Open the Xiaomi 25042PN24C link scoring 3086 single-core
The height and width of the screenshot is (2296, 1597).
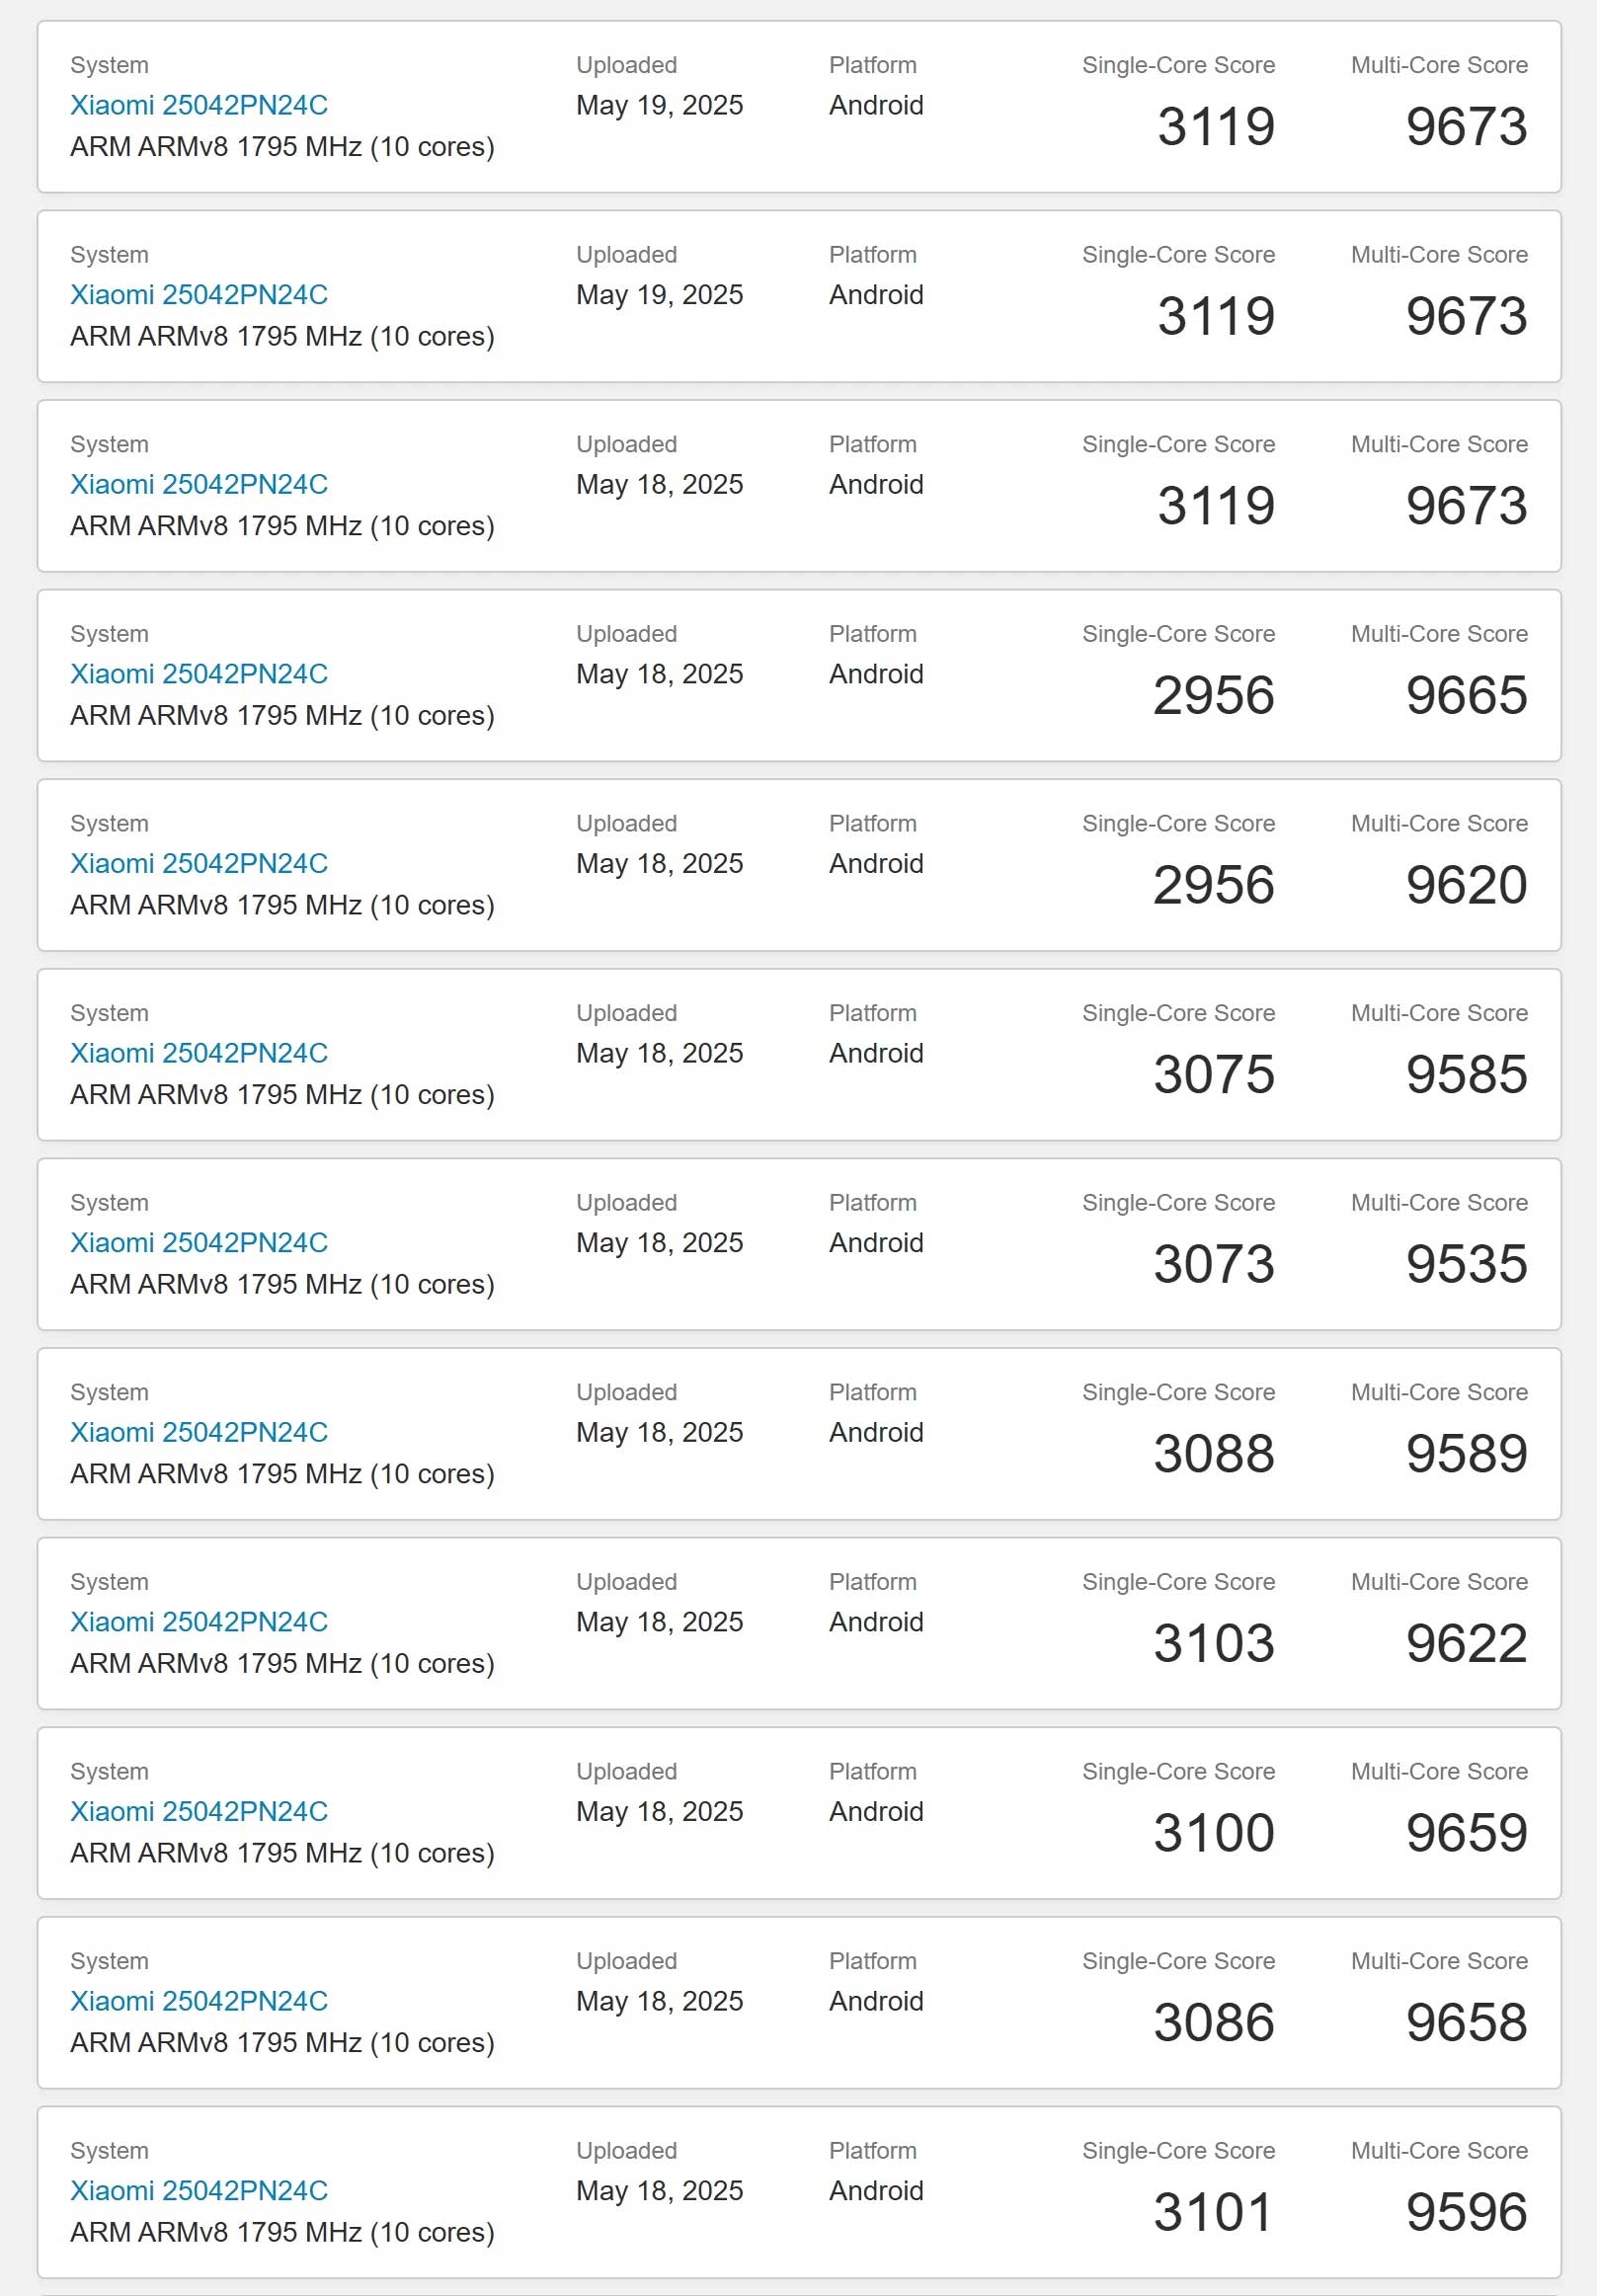(199, 2001)
